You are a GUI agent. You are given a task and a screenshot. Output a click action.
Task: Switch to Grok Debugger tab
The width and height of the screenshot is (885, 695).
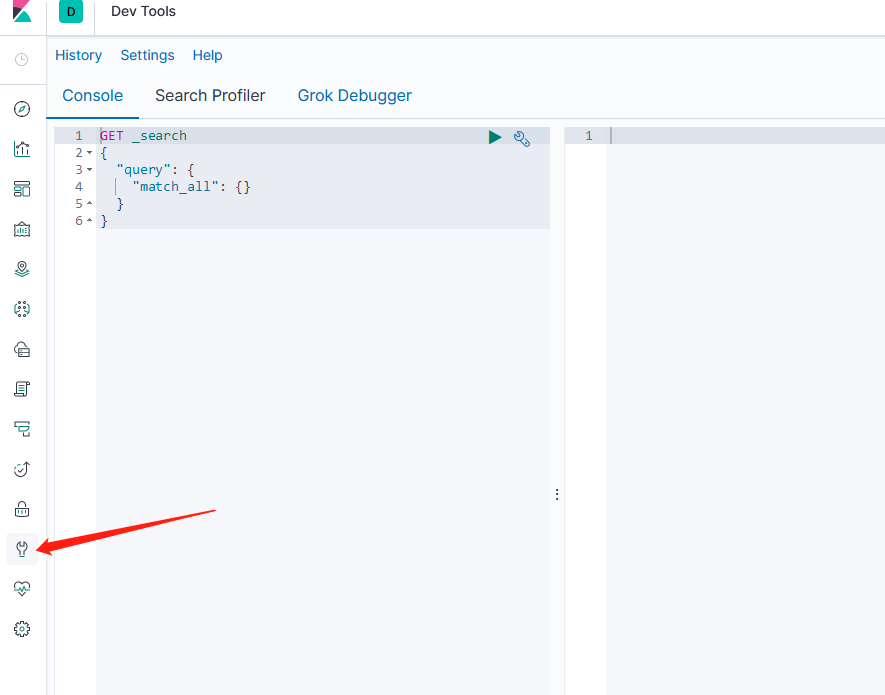point(354,96)
